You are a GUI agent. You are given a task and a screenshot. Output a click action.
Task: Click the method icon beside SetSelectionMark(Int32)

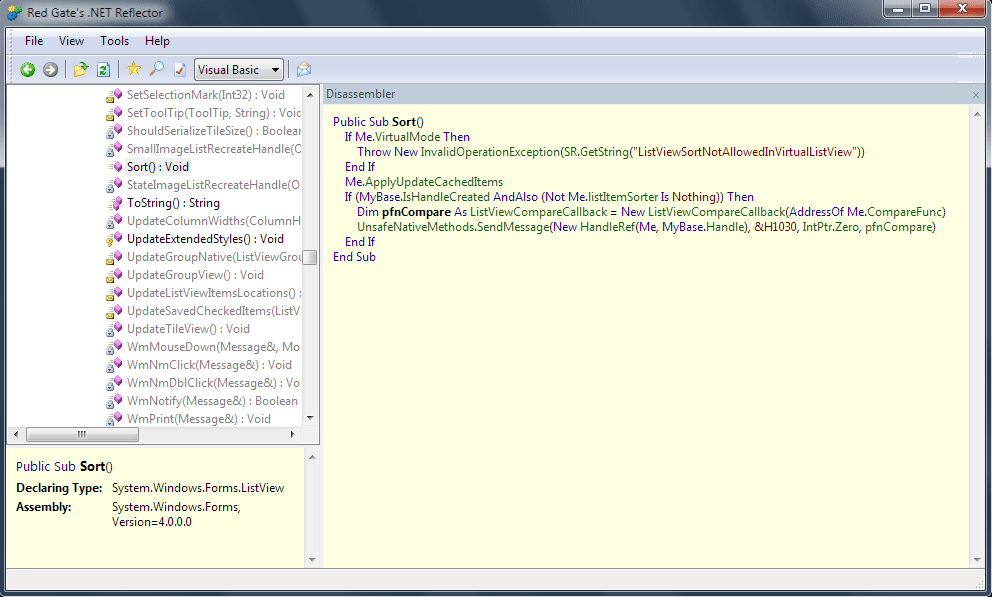[x=115, y=95]
